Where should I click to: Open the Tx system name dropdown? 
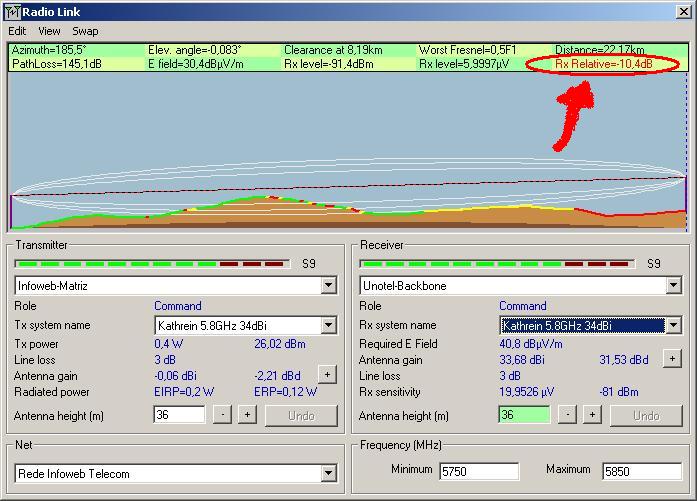328,325
